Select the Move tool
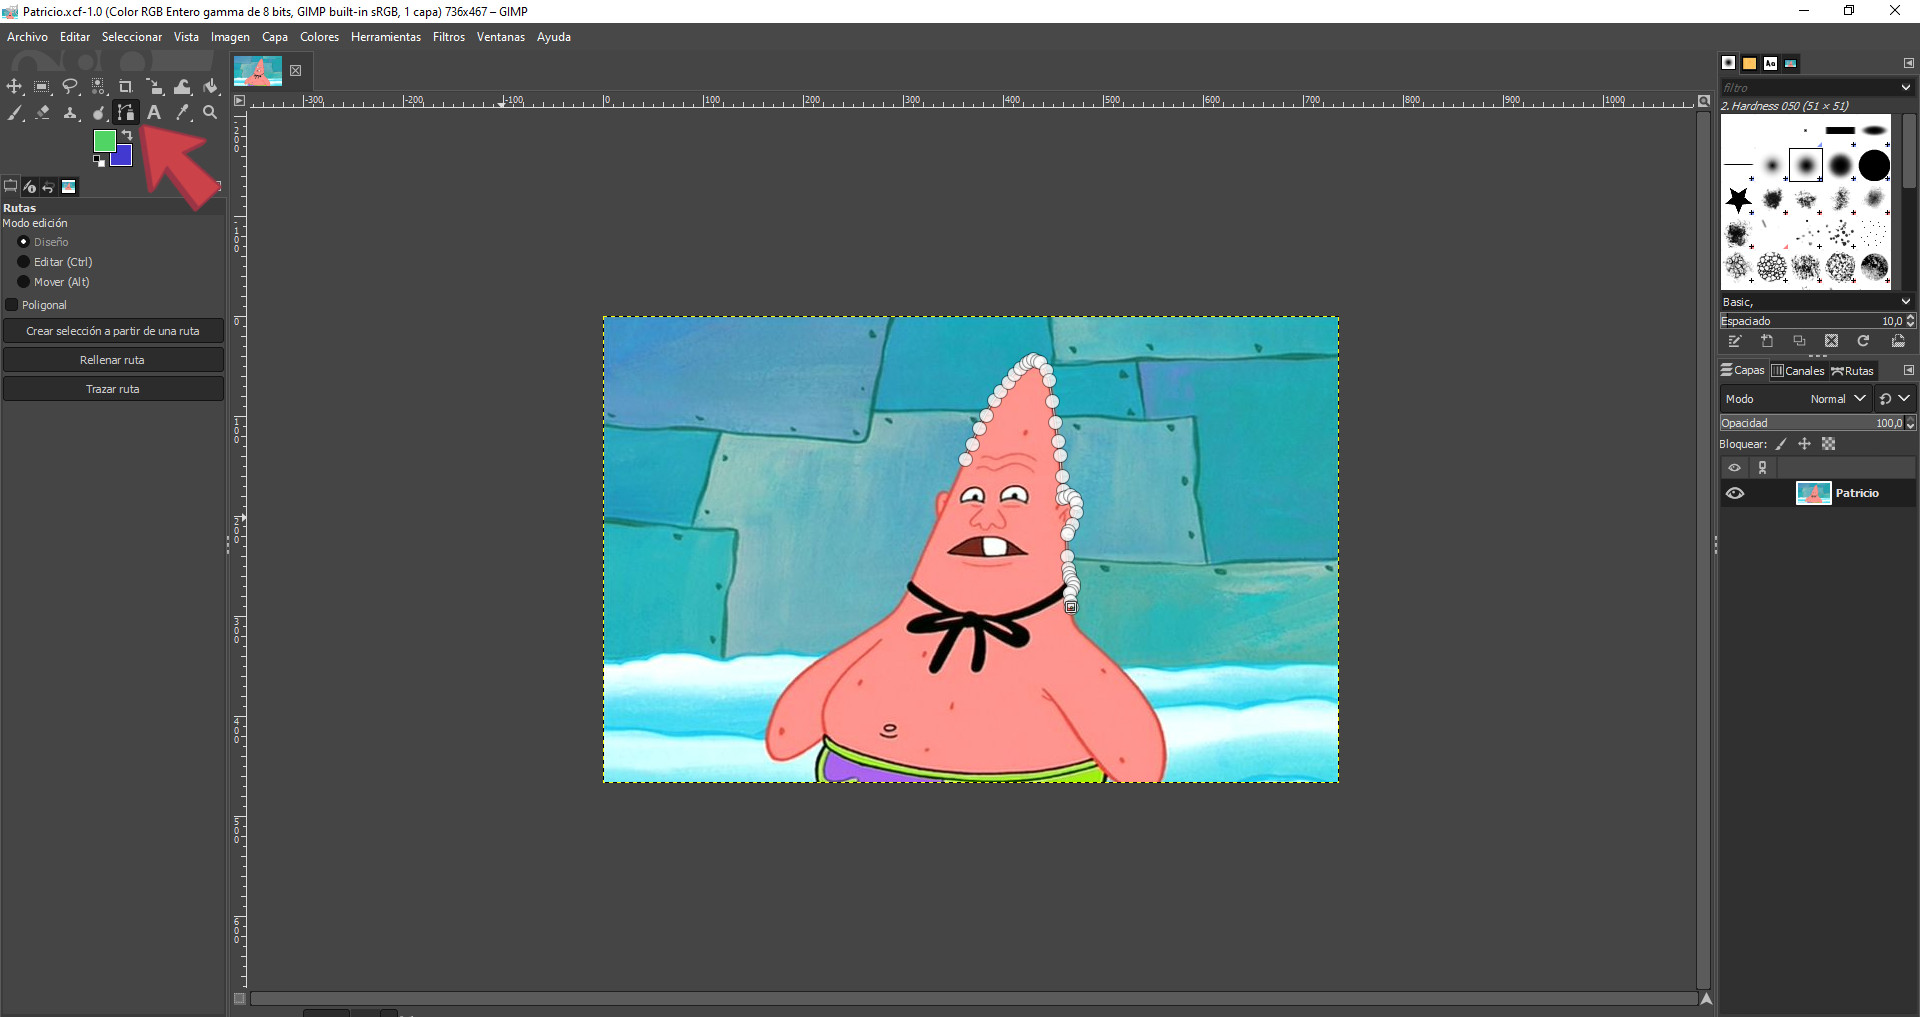This screenshot has height=1017, width=1920. (x=14, y=87)
